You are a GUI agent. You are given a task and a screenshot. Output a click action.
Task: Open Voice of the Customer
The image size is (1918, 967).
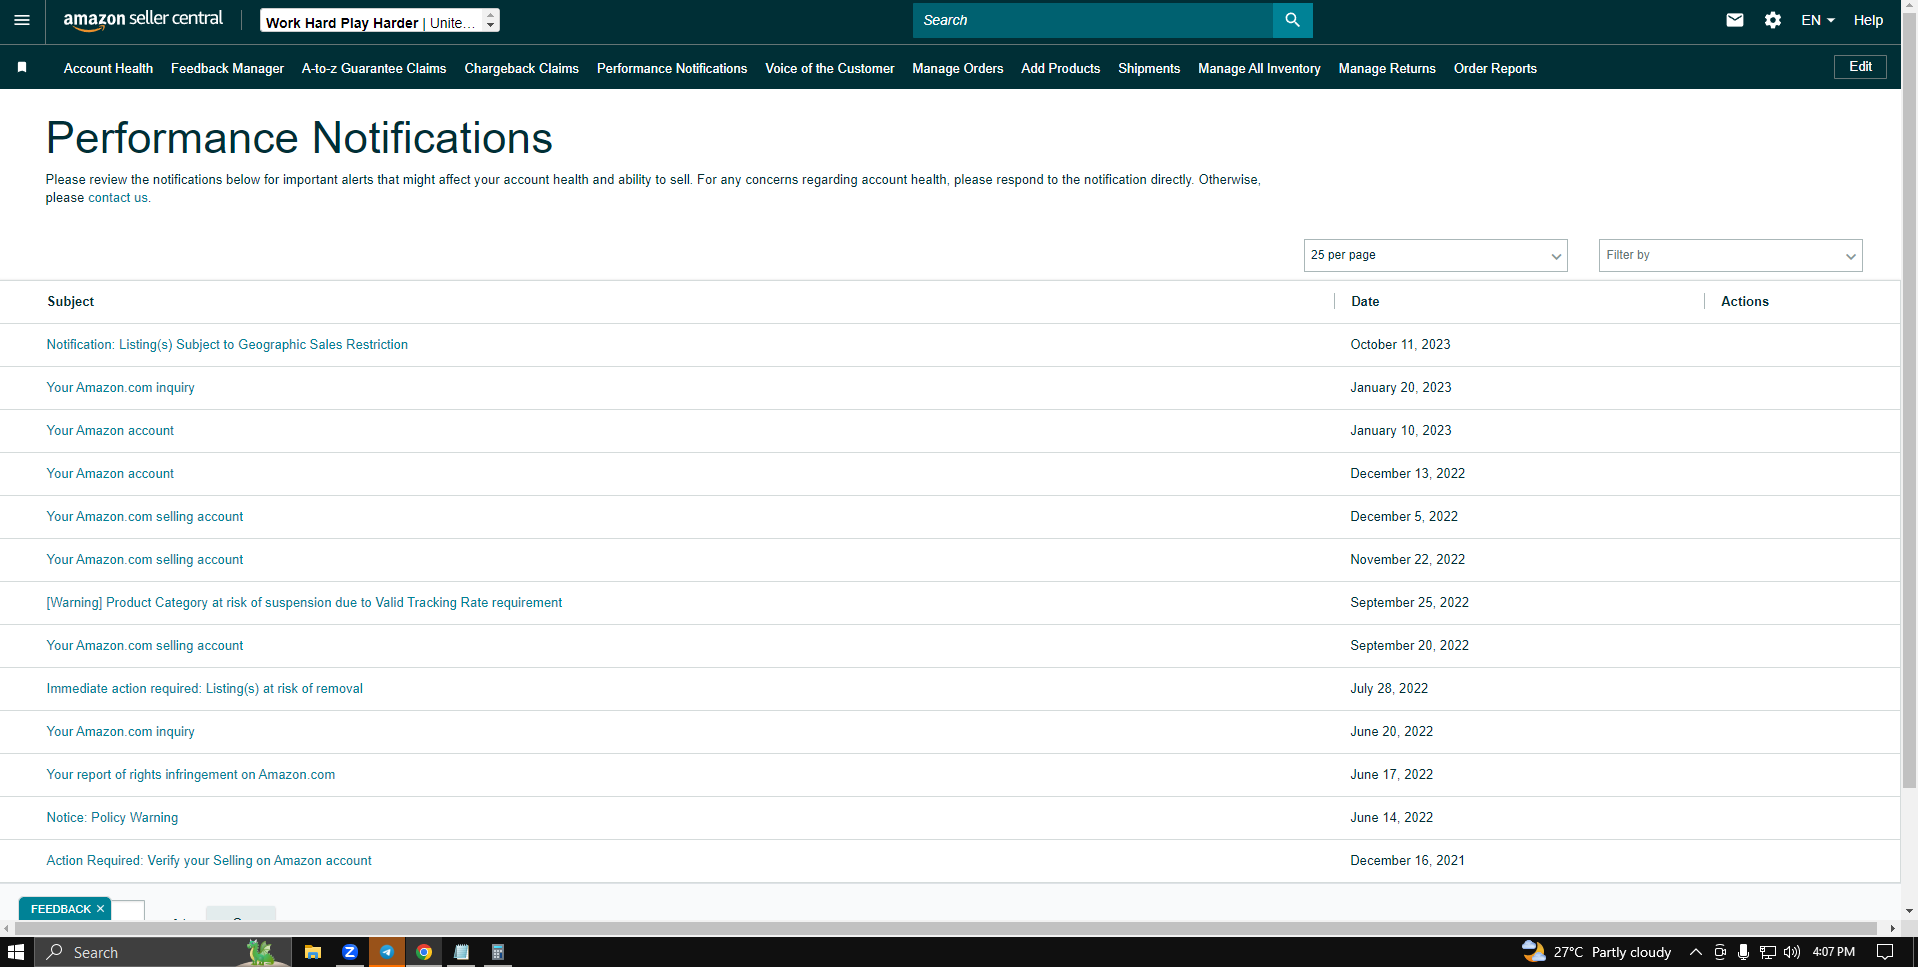830,68
